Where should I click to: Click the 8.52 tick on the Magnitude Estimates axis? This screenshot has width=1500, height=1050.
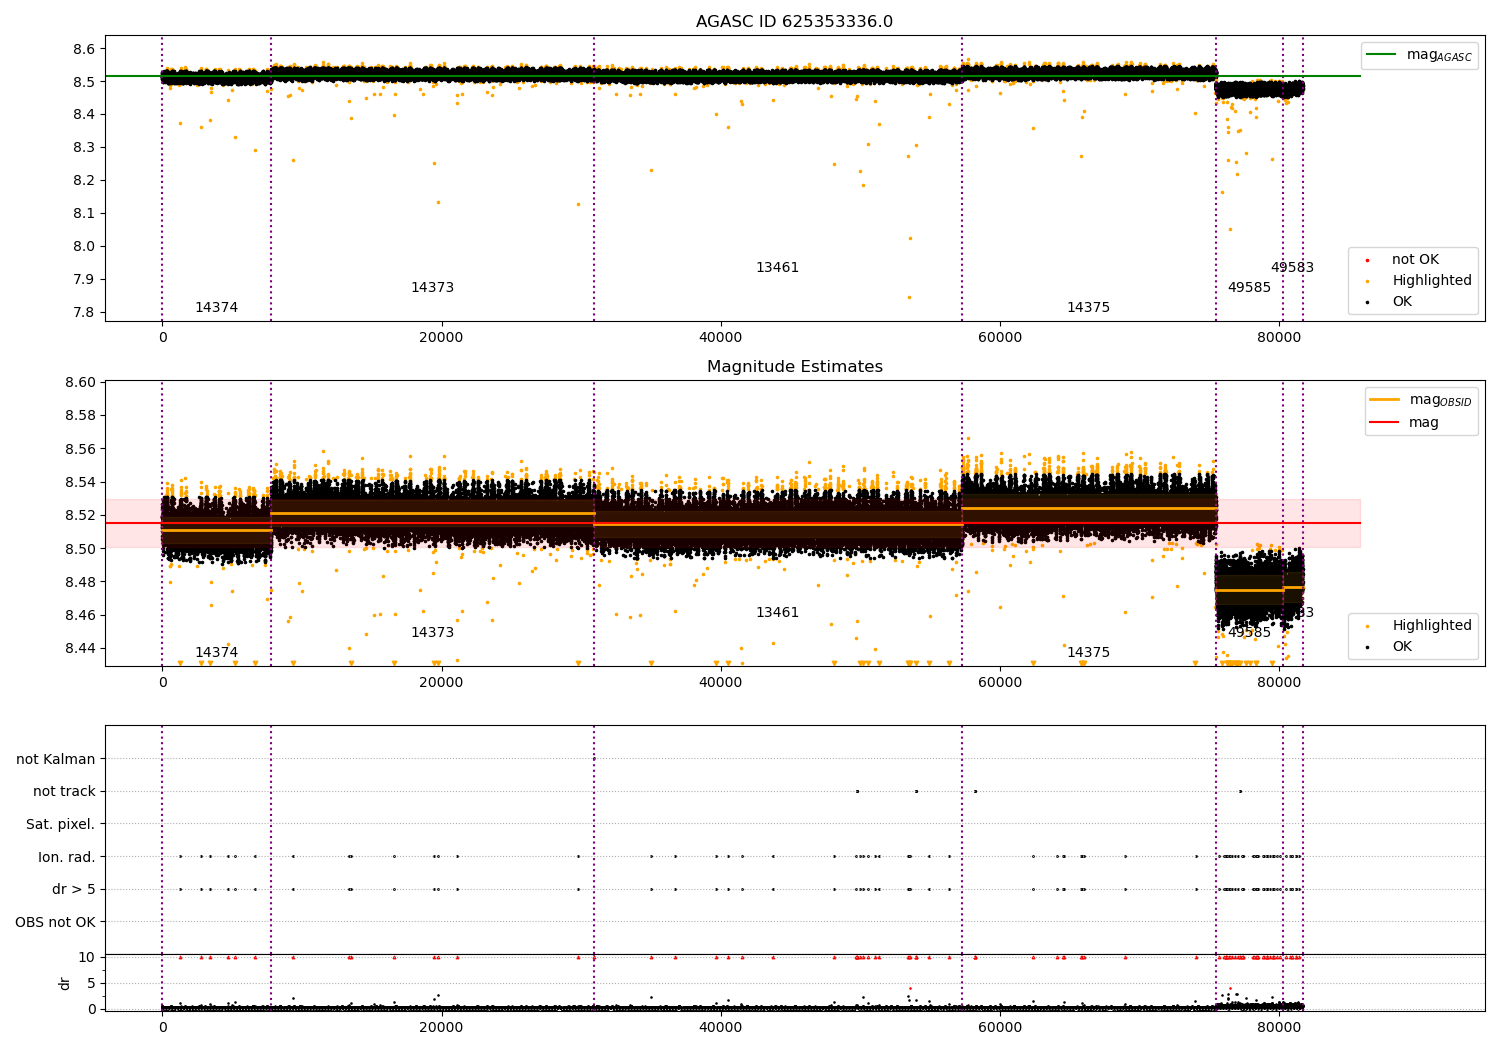pos(80,516)
